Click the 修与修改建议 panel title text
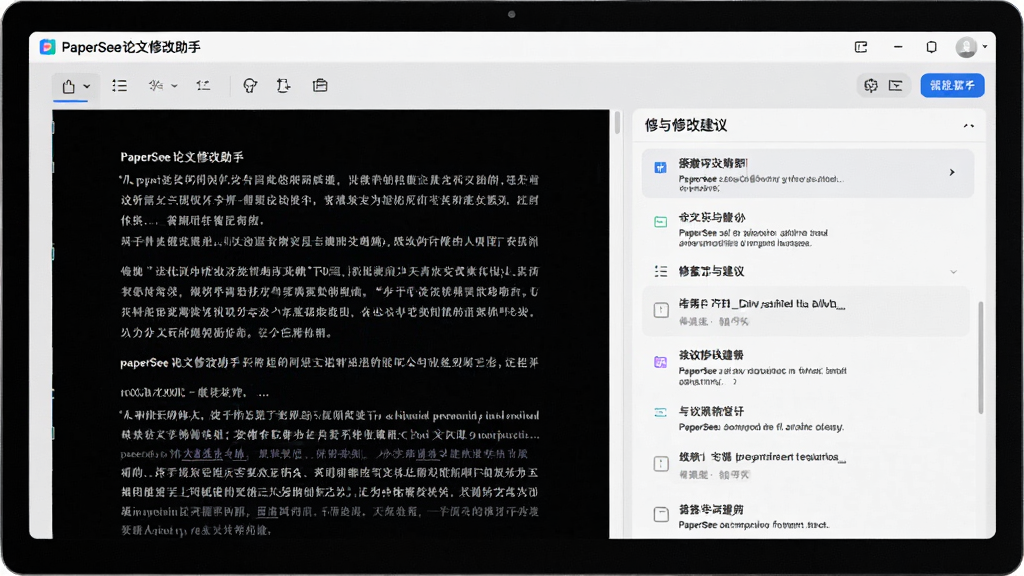1024x576 pixels. point(686,125)
